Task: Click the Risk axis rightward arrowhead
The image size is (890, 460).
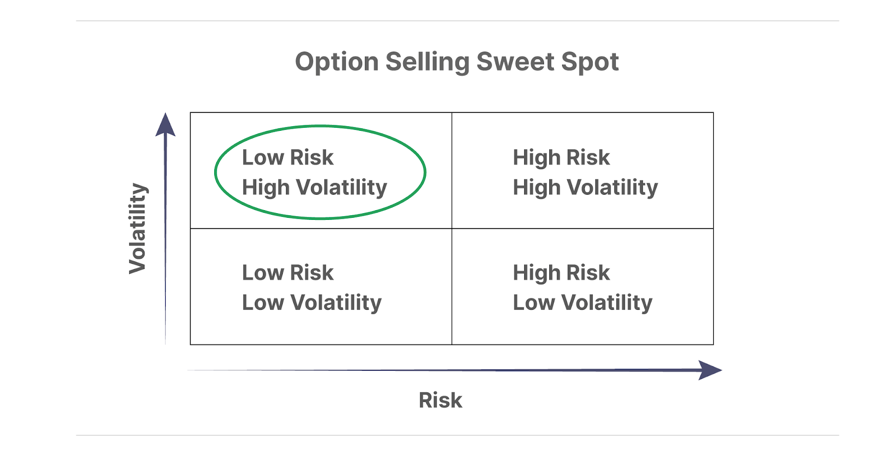Action: [710, 370]
